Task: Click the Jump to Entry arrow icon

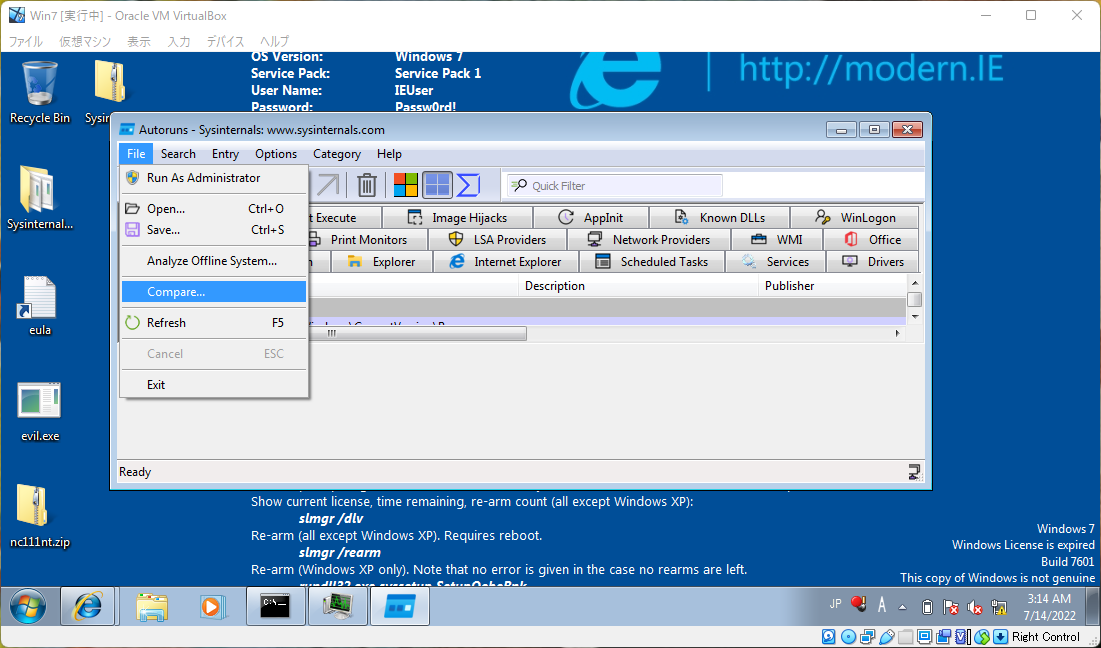Action: coord(328,185)
